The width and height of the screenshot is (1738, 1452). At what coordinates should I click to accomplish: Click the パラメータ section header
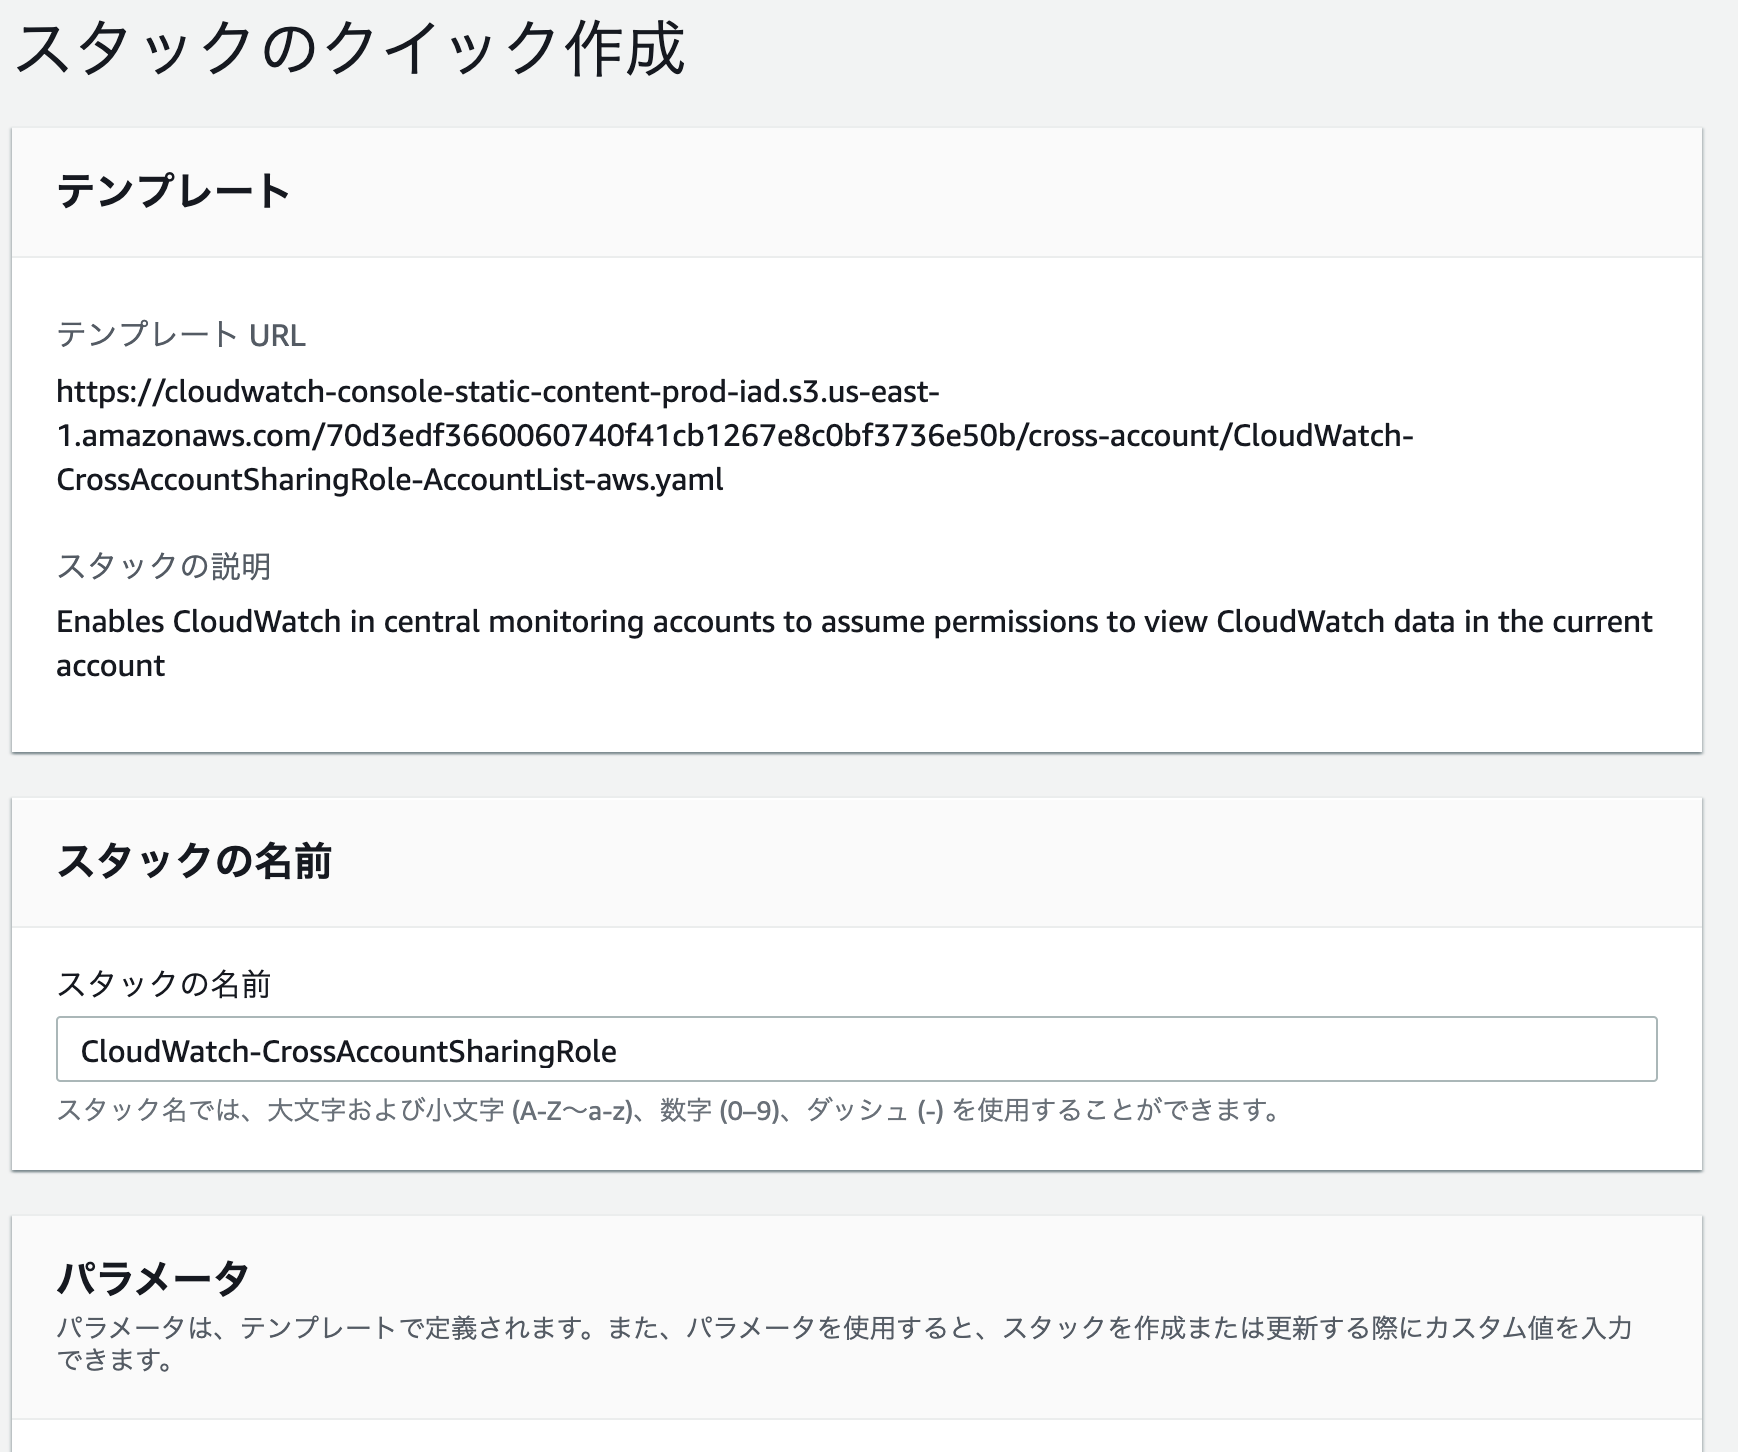pyautogui.click(x=153, y=1277)
